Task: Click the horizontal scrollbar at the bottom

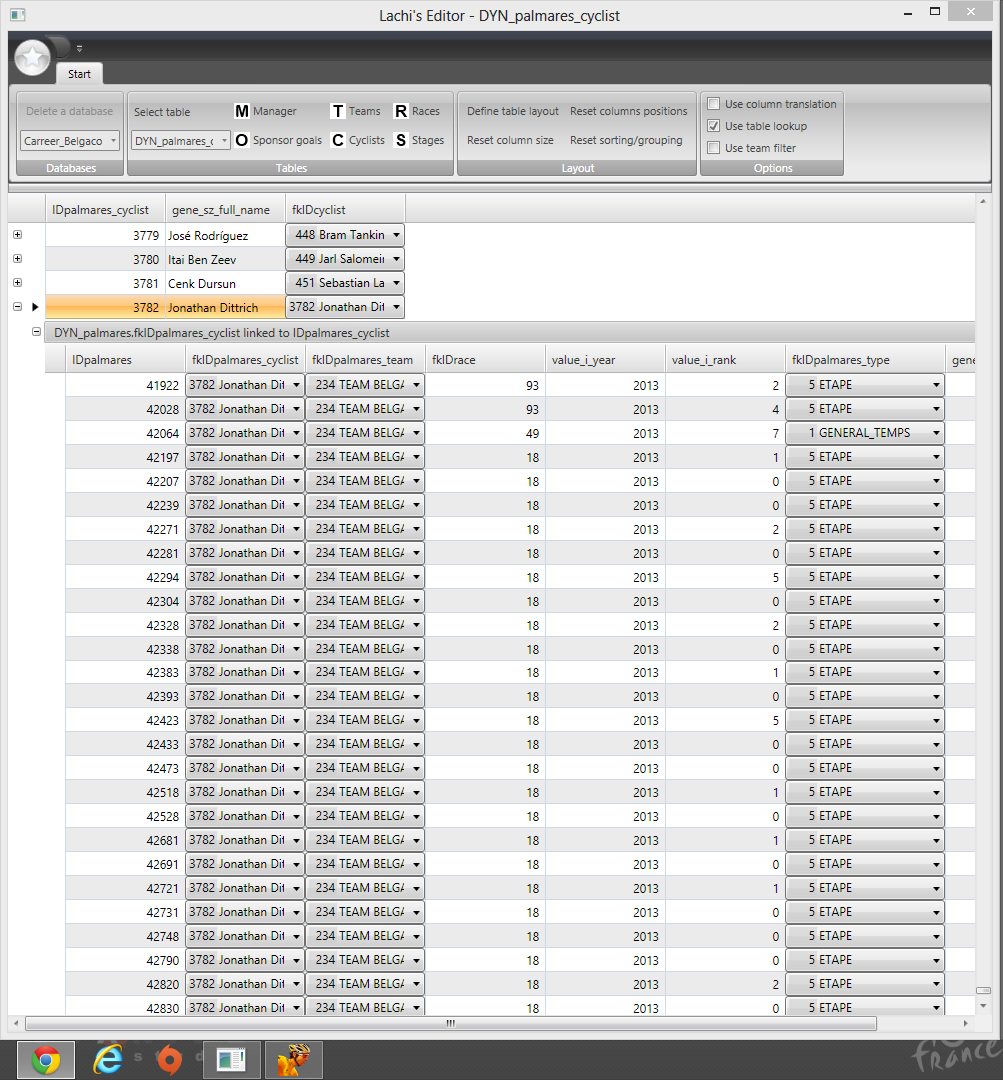Action: coord(450,1023)
